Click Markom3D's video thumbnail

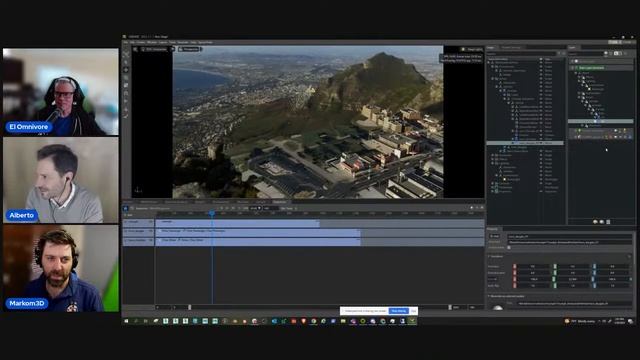61,269
